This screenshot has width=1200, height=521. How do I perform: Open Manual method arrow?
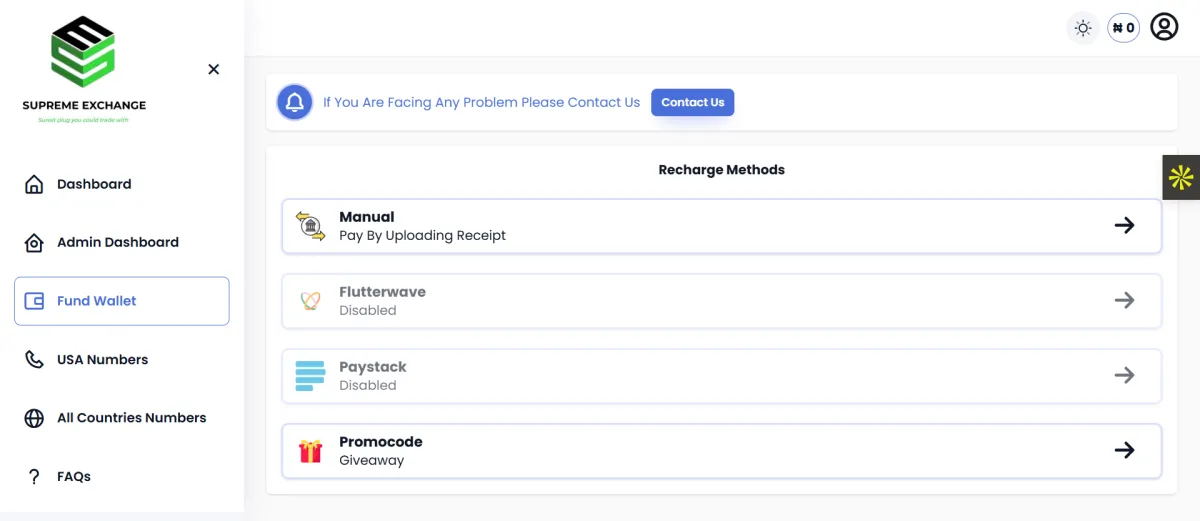[x=1124, y=225]
